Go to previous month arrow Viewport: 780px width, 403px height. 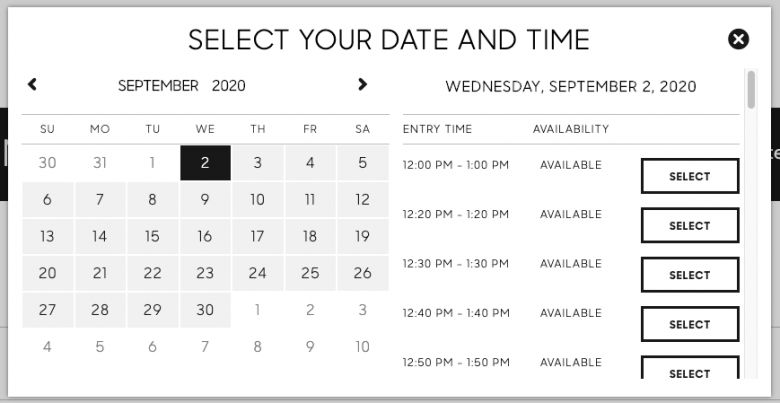pos(32,85)
